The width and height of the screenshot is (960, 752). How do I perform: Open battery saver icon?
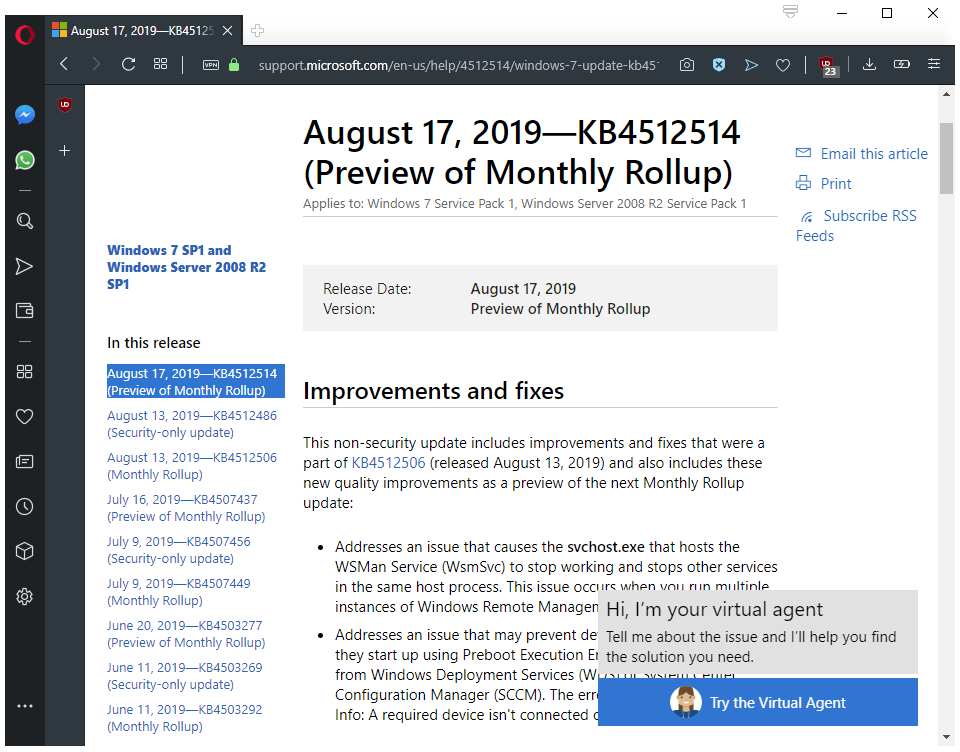pyautogui.click(x=902, y=64)
